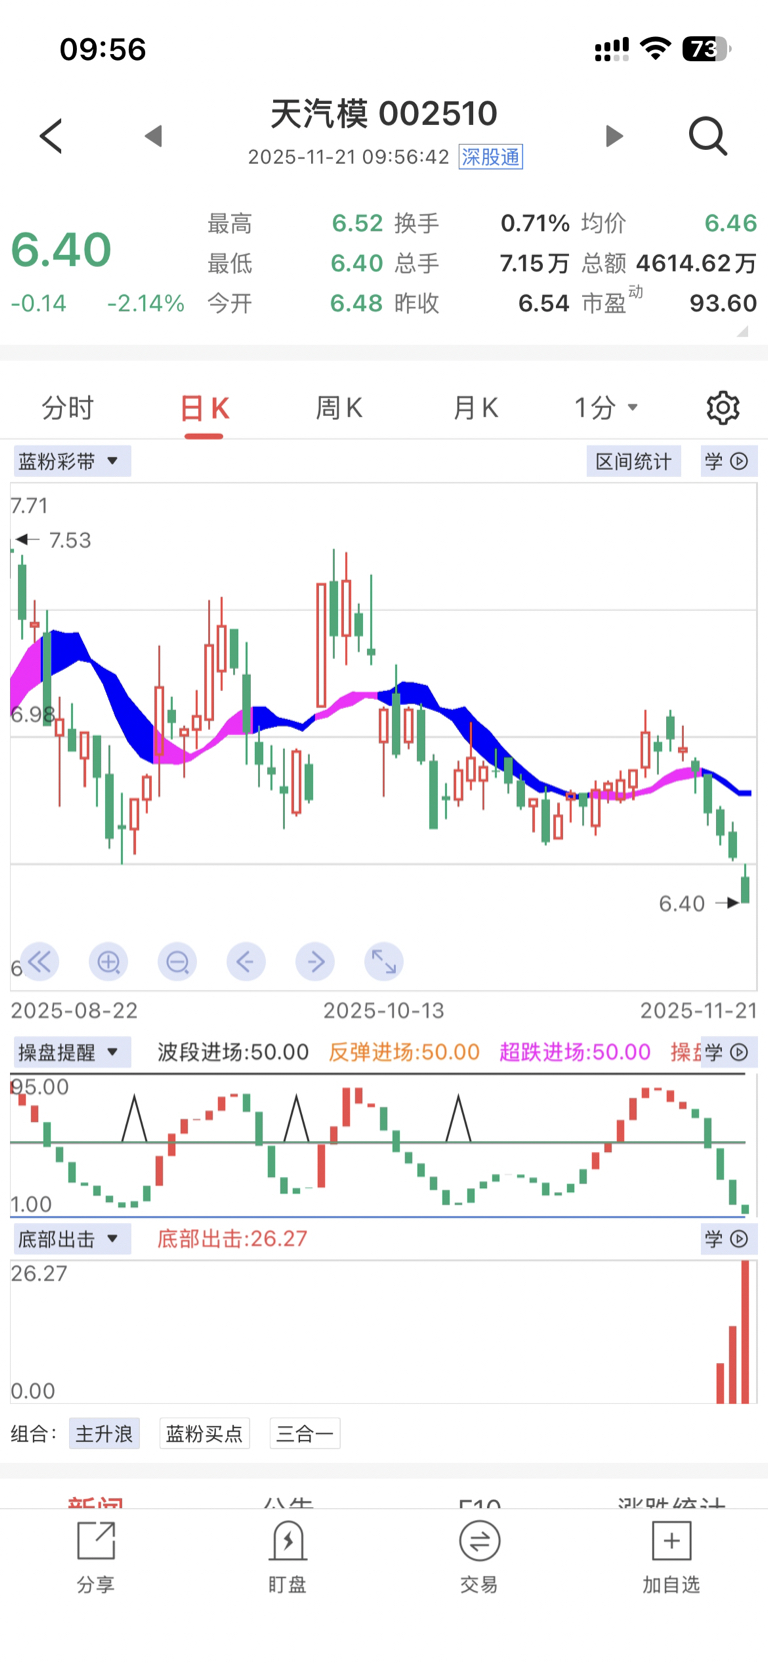The width and height of the screenshot is (768, 1663).
Task: Select the 主升浪 combination
Action: (x=104, y=1434)
